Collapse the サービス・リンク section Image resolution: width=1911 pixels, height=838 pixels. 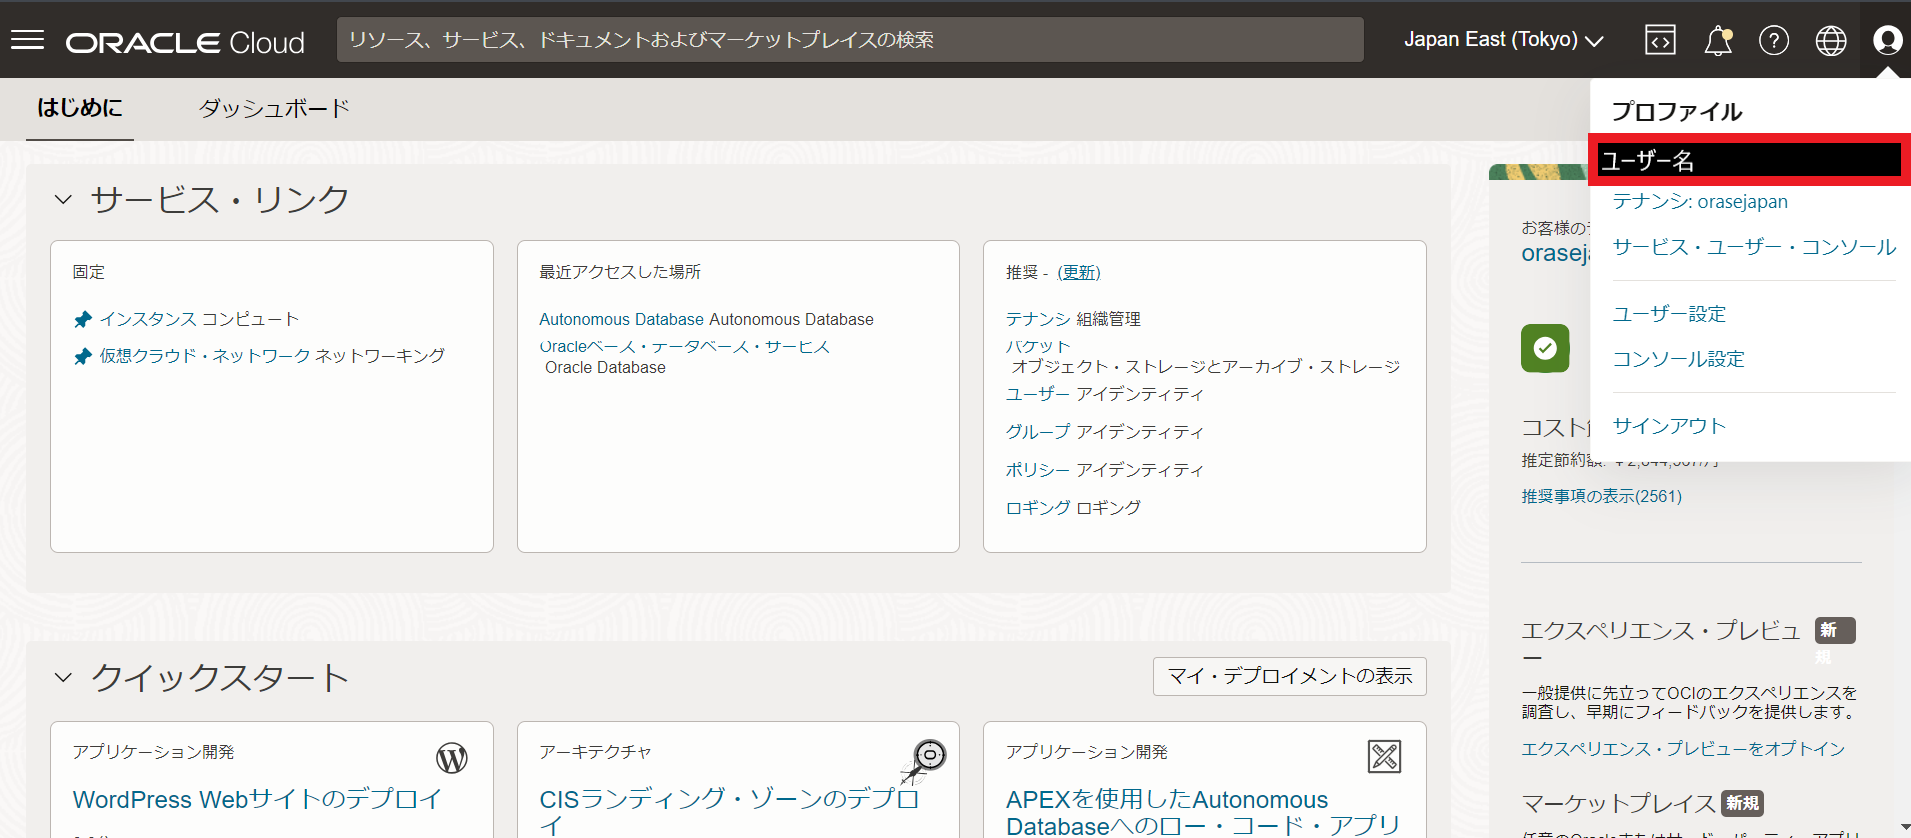pos(63,199)
